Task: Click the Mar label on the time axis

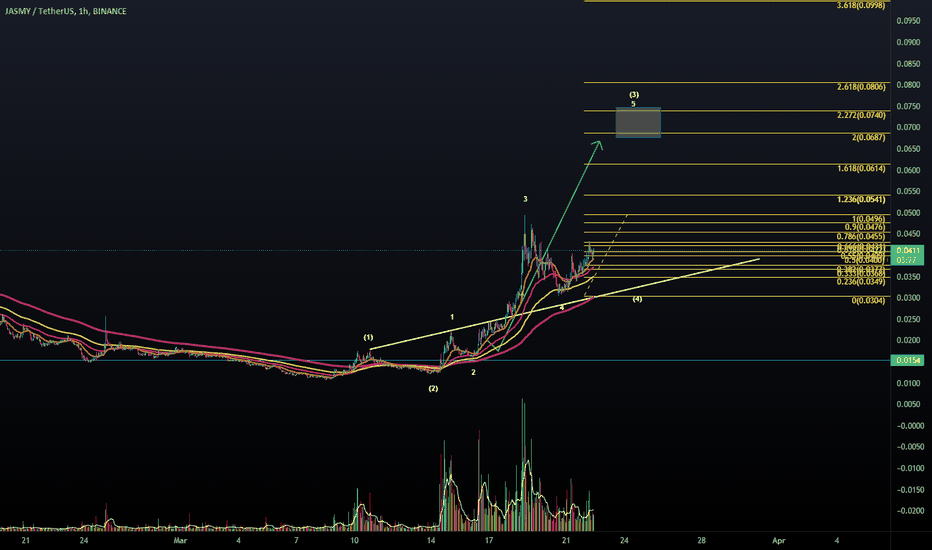Action: (x=180, y=540)
